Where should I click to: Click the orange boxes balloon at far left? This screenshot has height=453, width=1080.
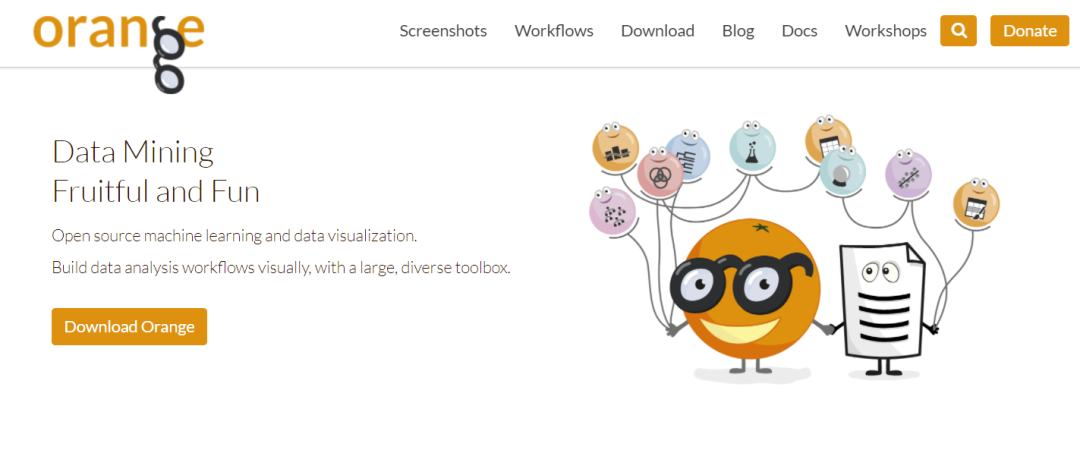tap(615, 149)
